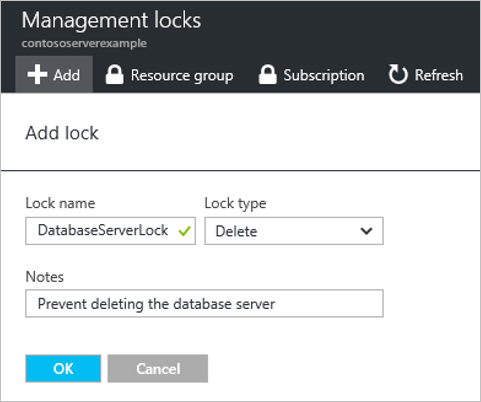Screen dimensions: 481x402
Task: Click into the Notes text field
Action: point(204,303)
